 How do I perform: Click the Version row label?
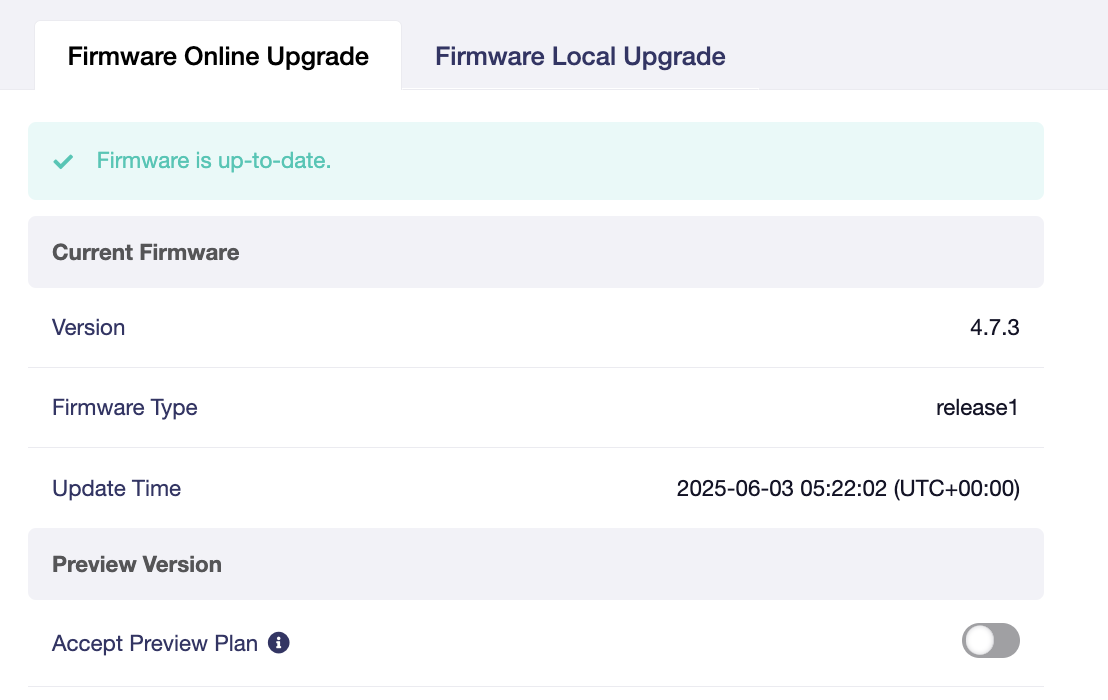click(89, 327)
